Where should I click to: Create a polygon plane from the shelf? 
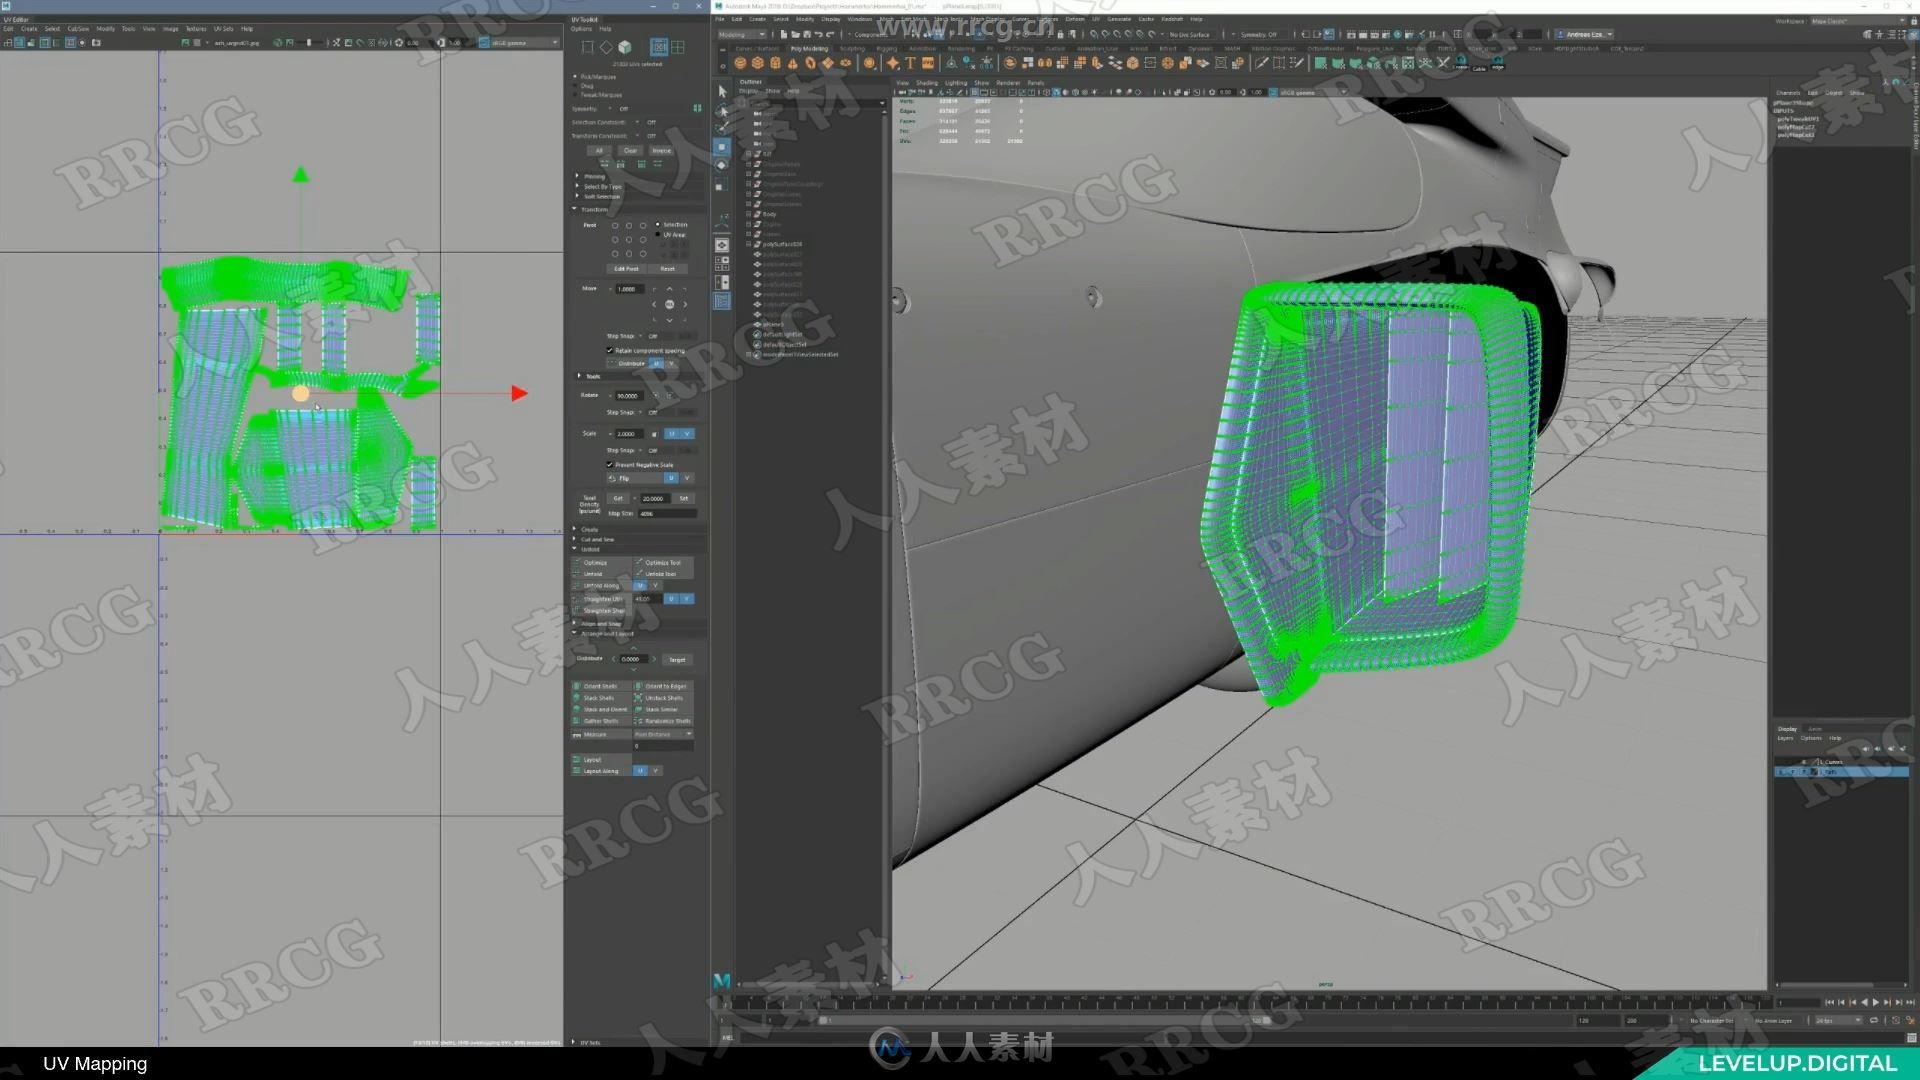[828, 63]
